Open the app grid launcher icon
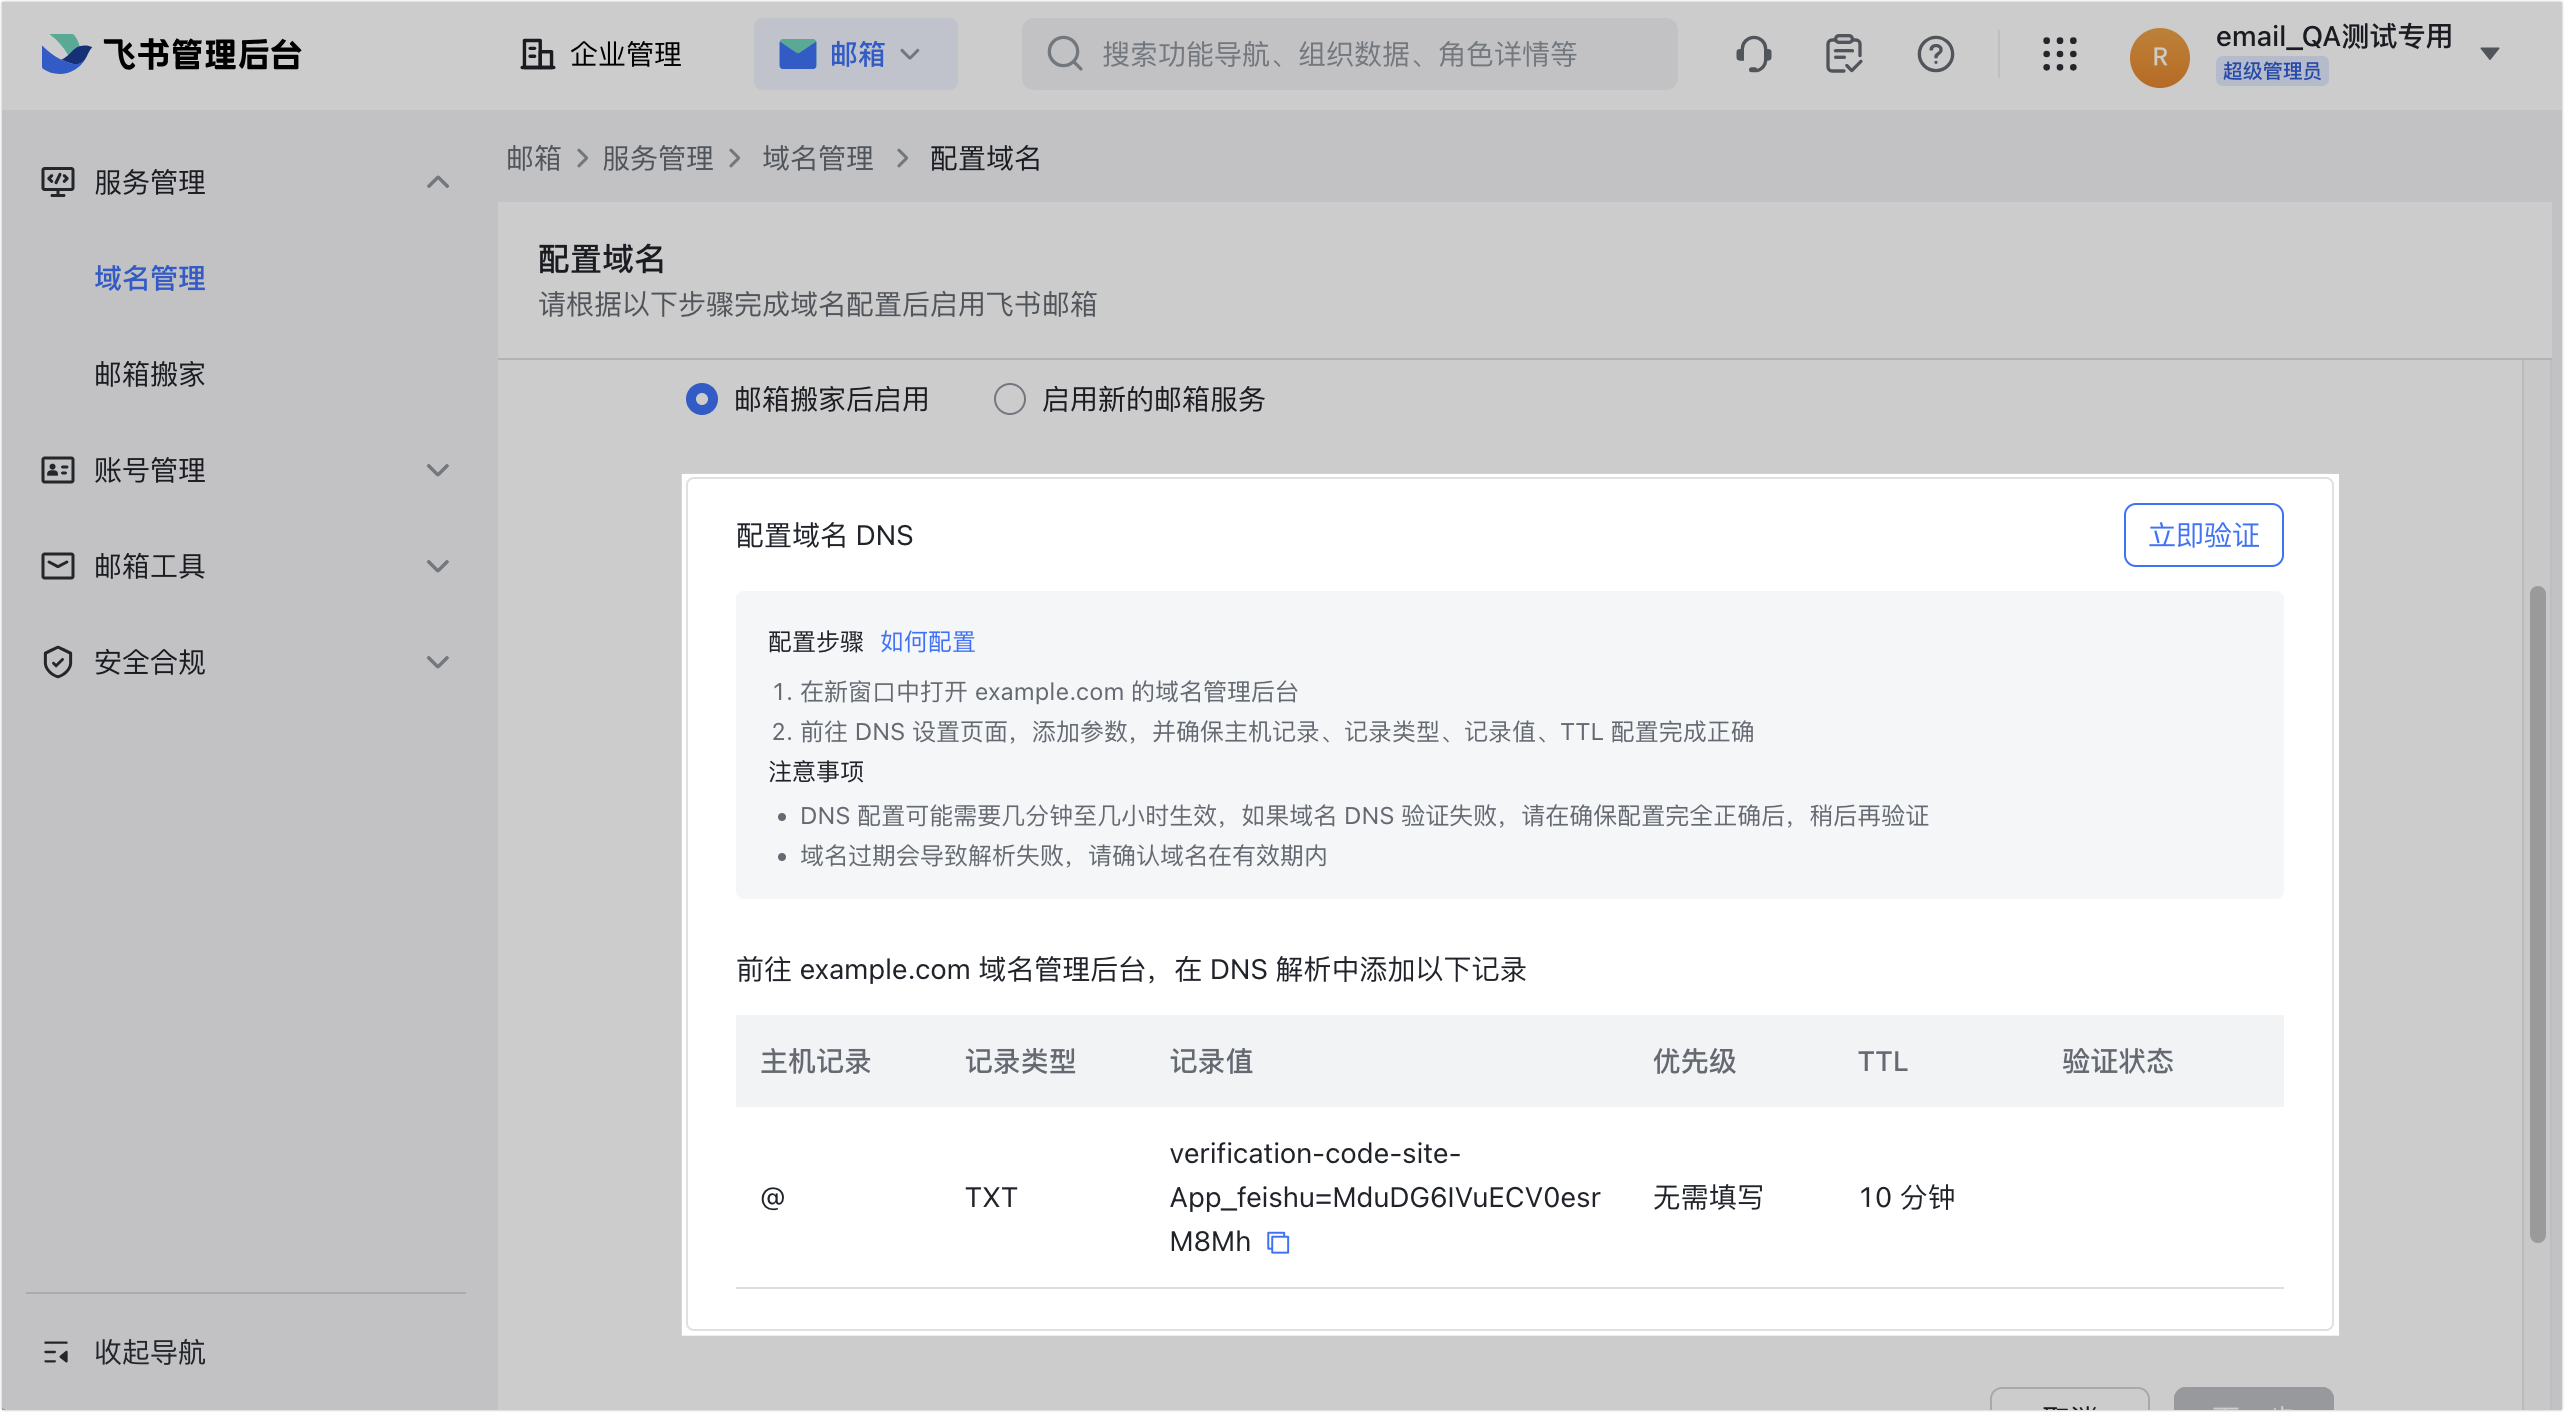 pos(2059,54)
